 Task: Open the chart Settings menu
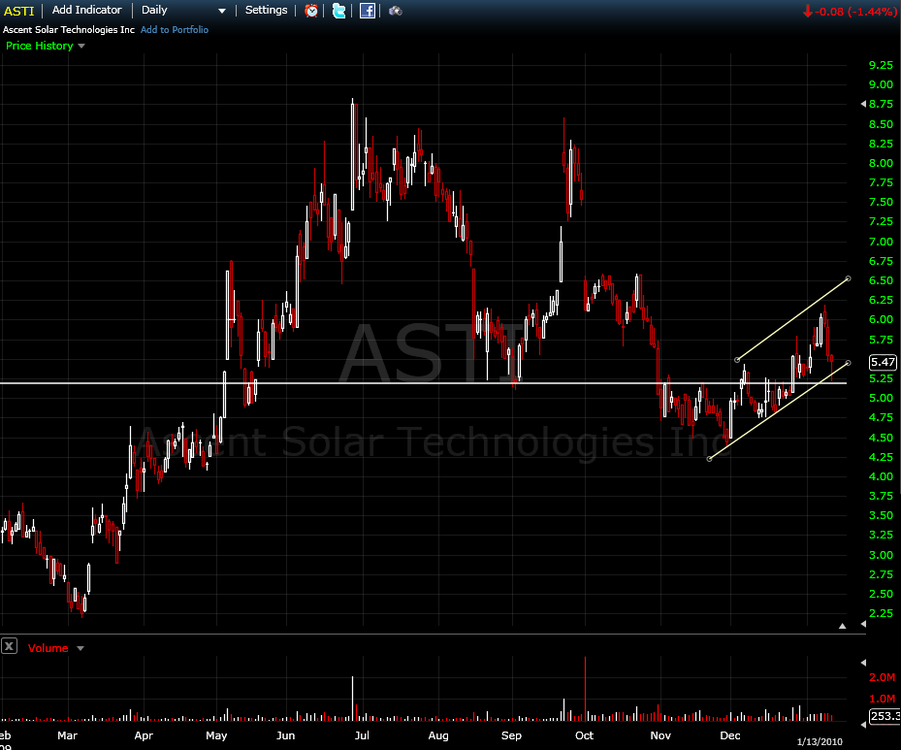266,10
